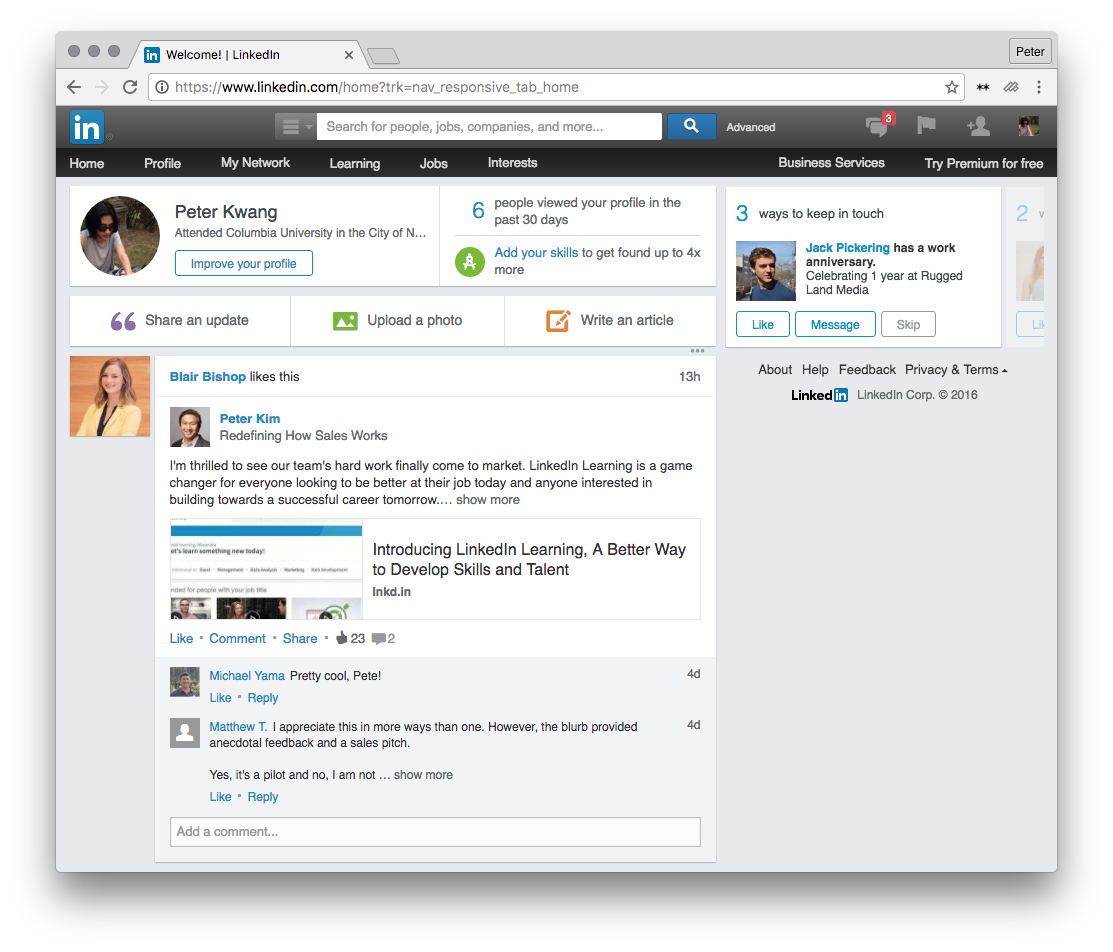The height and width of the screenshot is (952, 1113).
Task: Expand Matthew T.'s comment show more
Action: pos(423,775)
